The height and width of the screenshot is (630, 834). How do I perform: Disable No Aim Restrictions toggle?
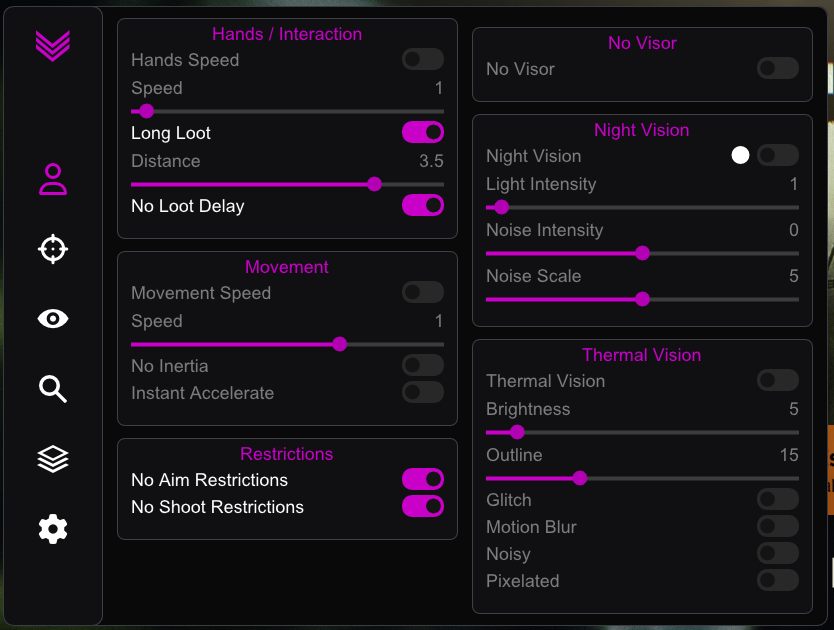click(x=423, y=479)
